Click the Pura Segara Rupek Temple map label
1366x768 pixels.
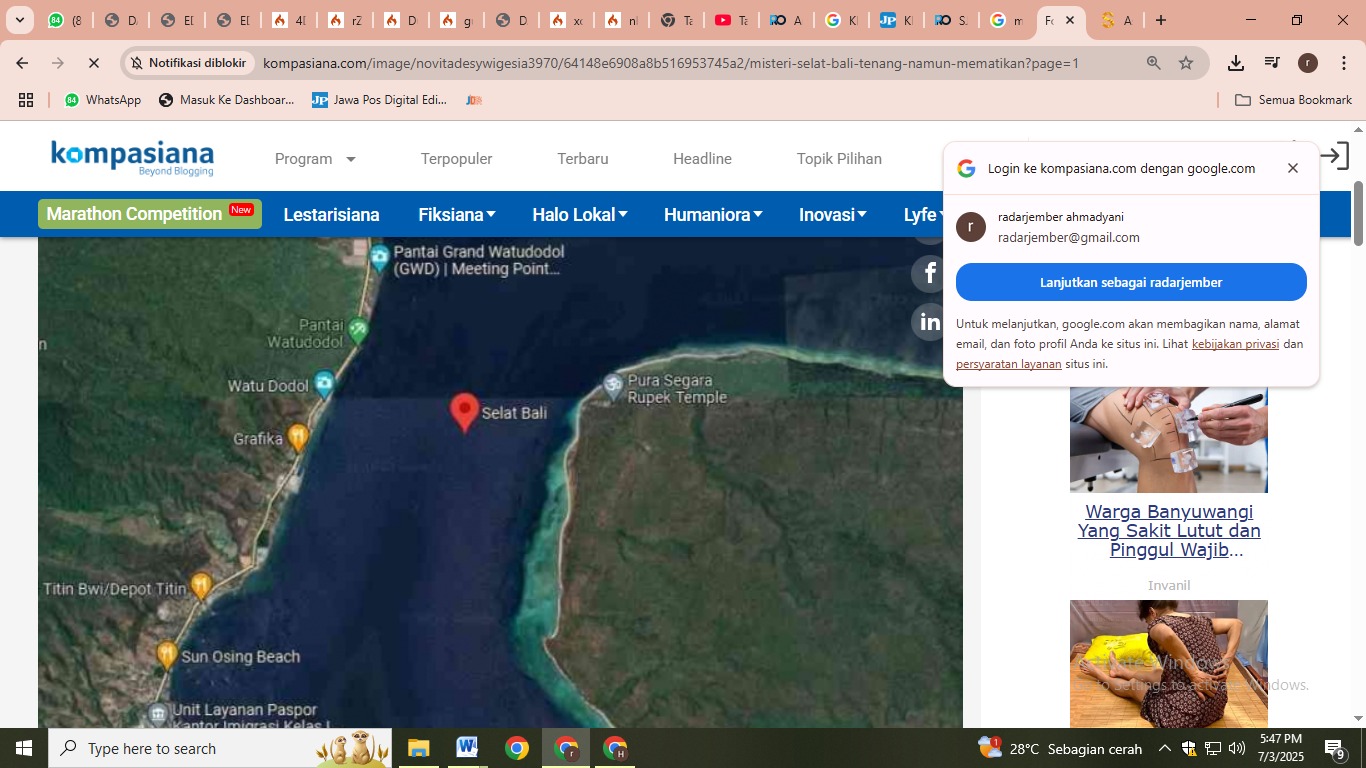[677, 389]
